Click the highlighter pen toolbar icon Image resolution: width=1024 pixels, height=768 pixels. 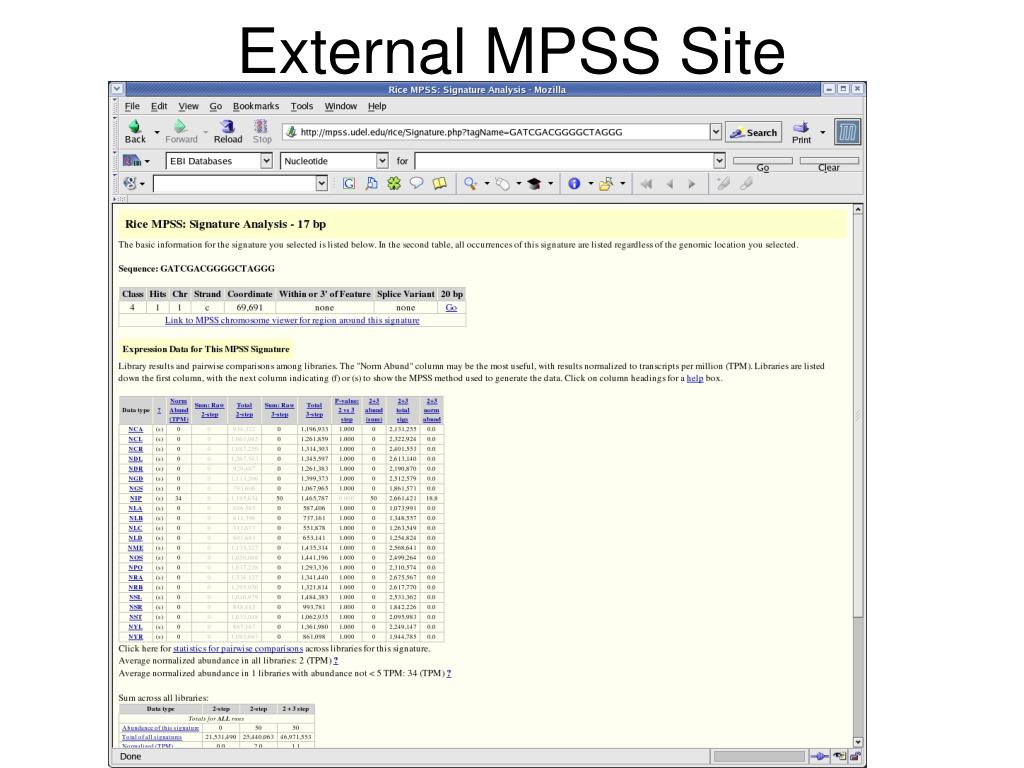(502, 184)
